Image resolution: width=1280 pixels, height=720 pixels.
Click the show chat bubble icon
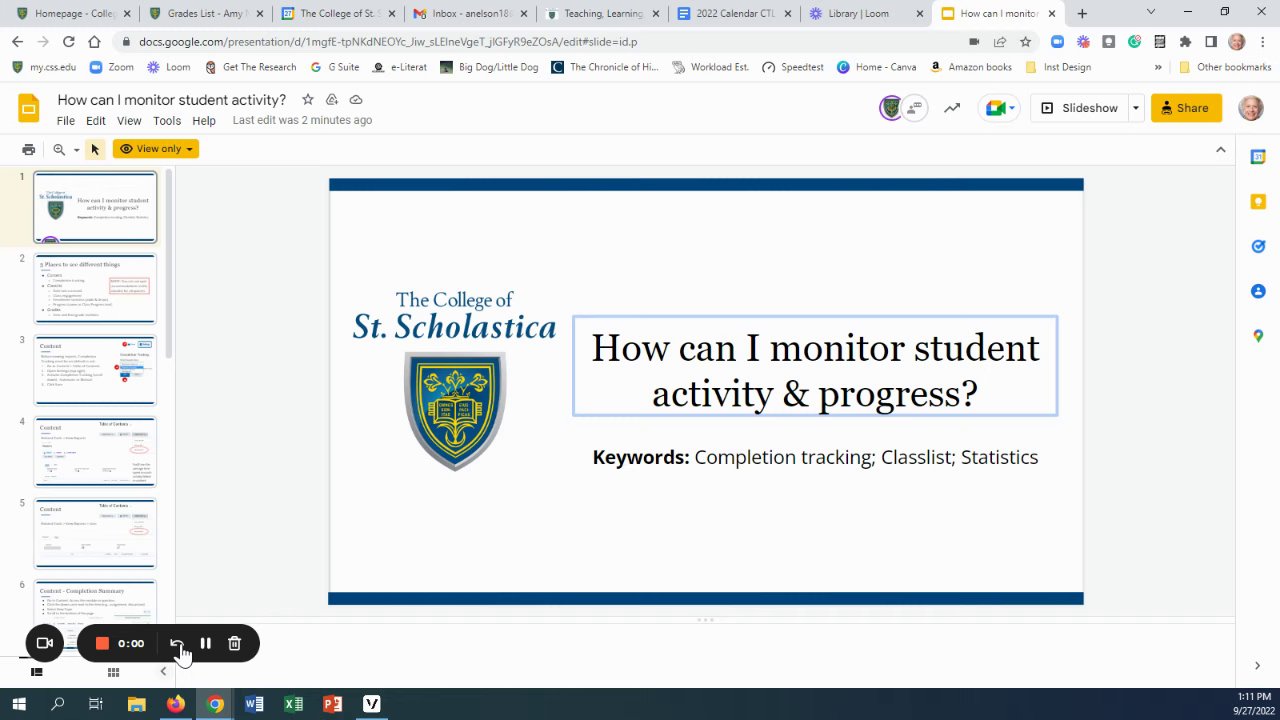(x=914, y=108)
